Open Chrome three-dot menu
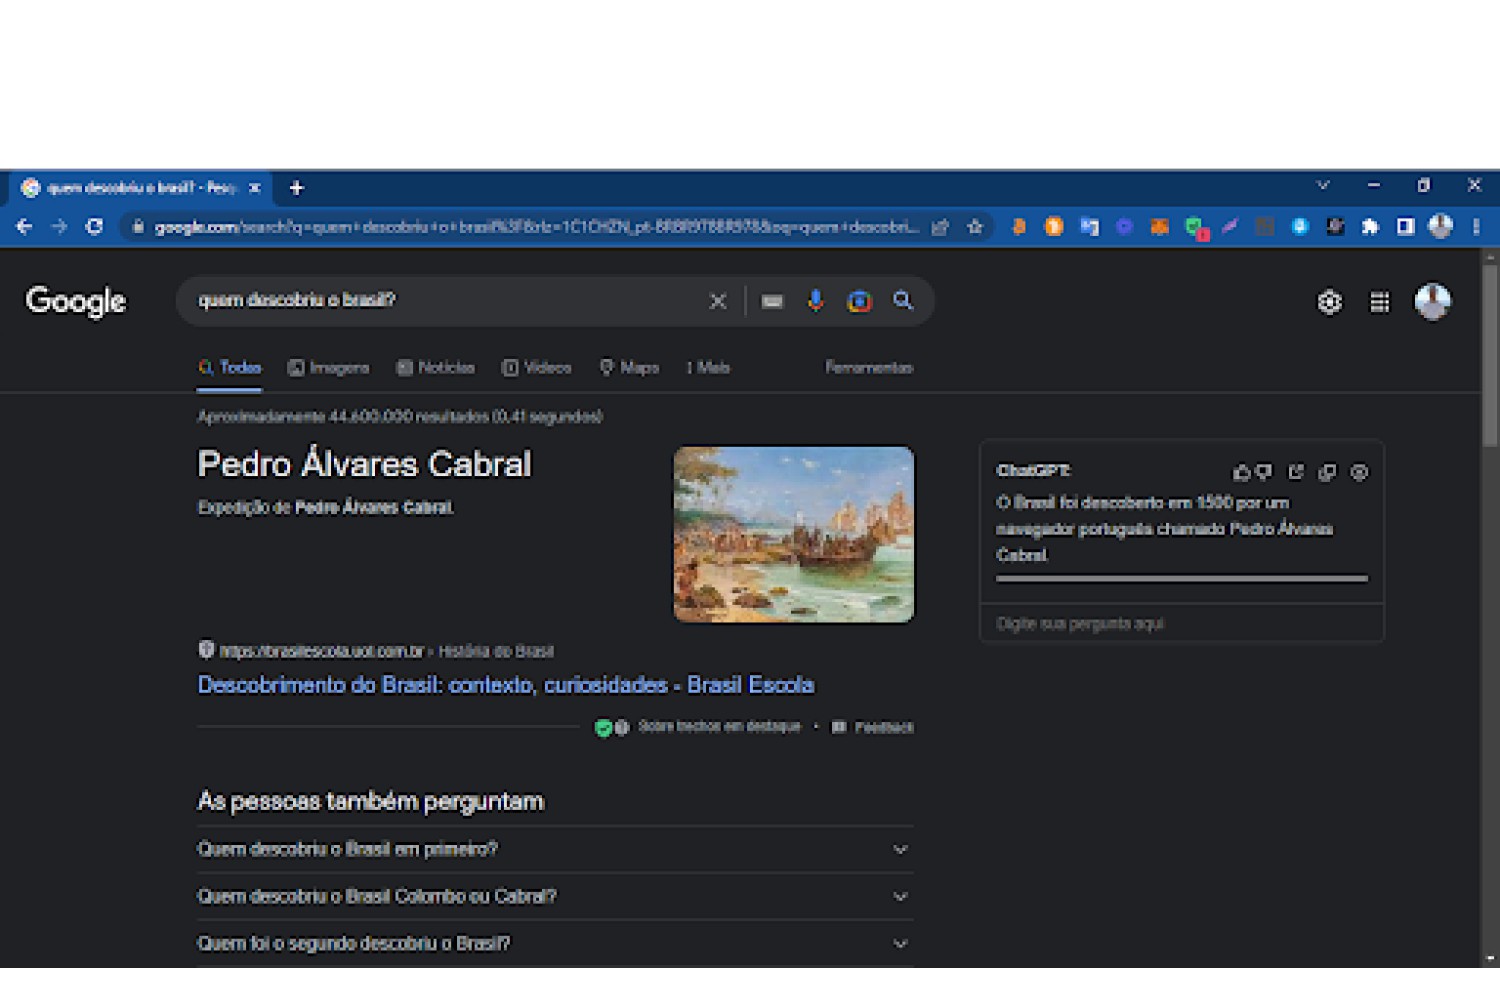Viewport: 1500px width, 1000px height. point(1476,227)
